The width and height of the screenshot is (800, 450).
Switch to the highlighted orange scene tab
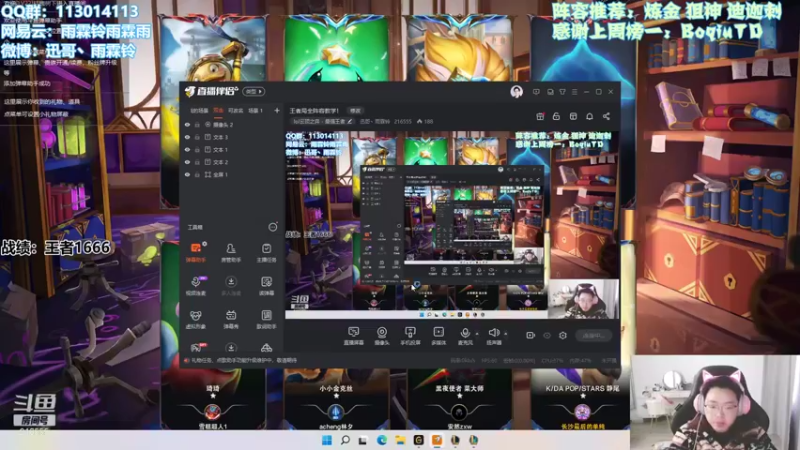click(218, 111)
